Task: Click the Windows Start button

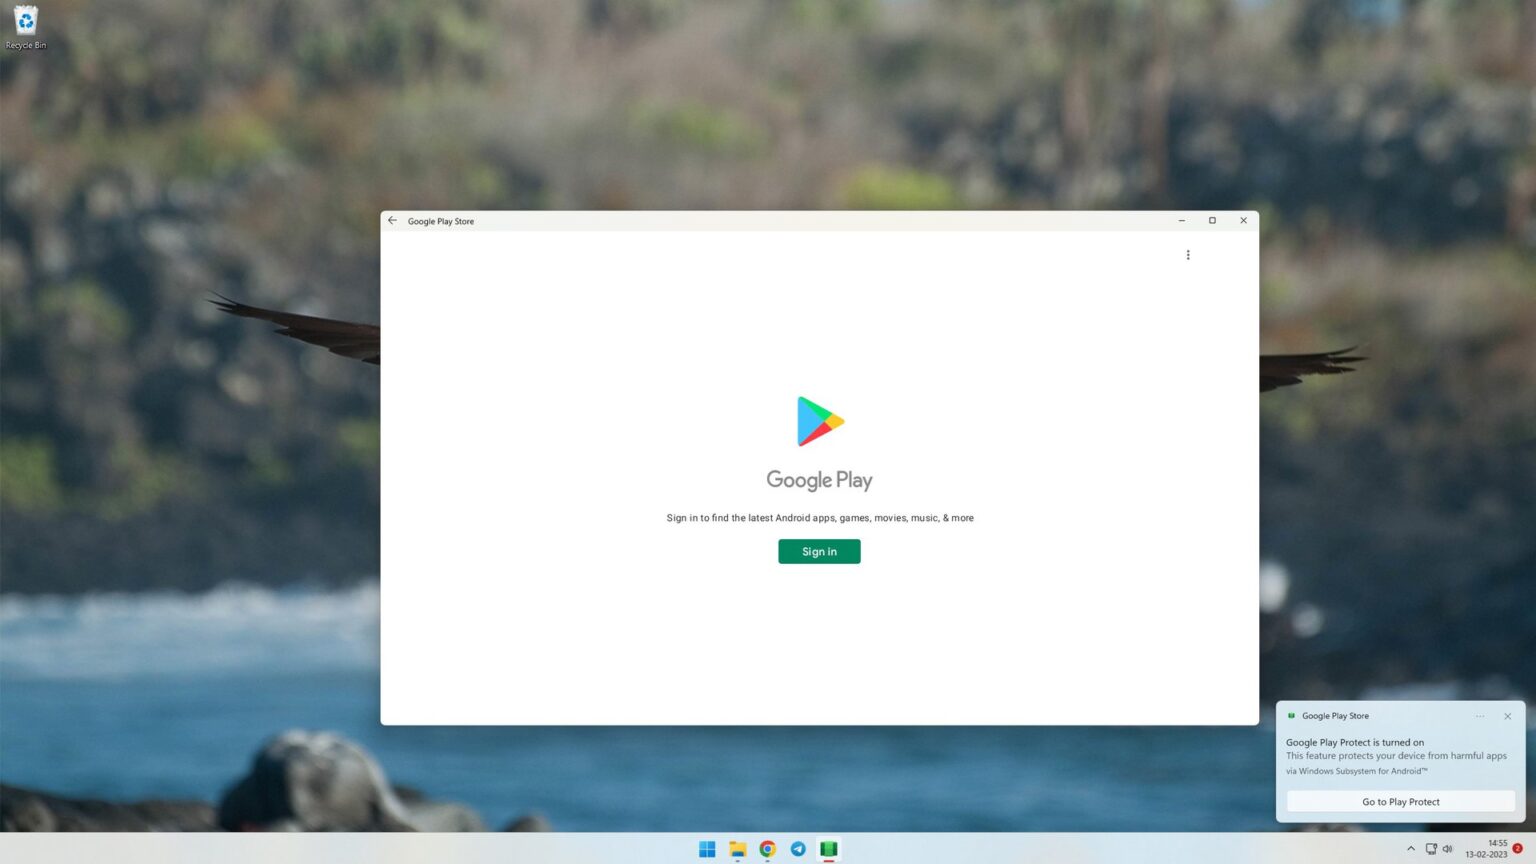Action: coord(706,849)
